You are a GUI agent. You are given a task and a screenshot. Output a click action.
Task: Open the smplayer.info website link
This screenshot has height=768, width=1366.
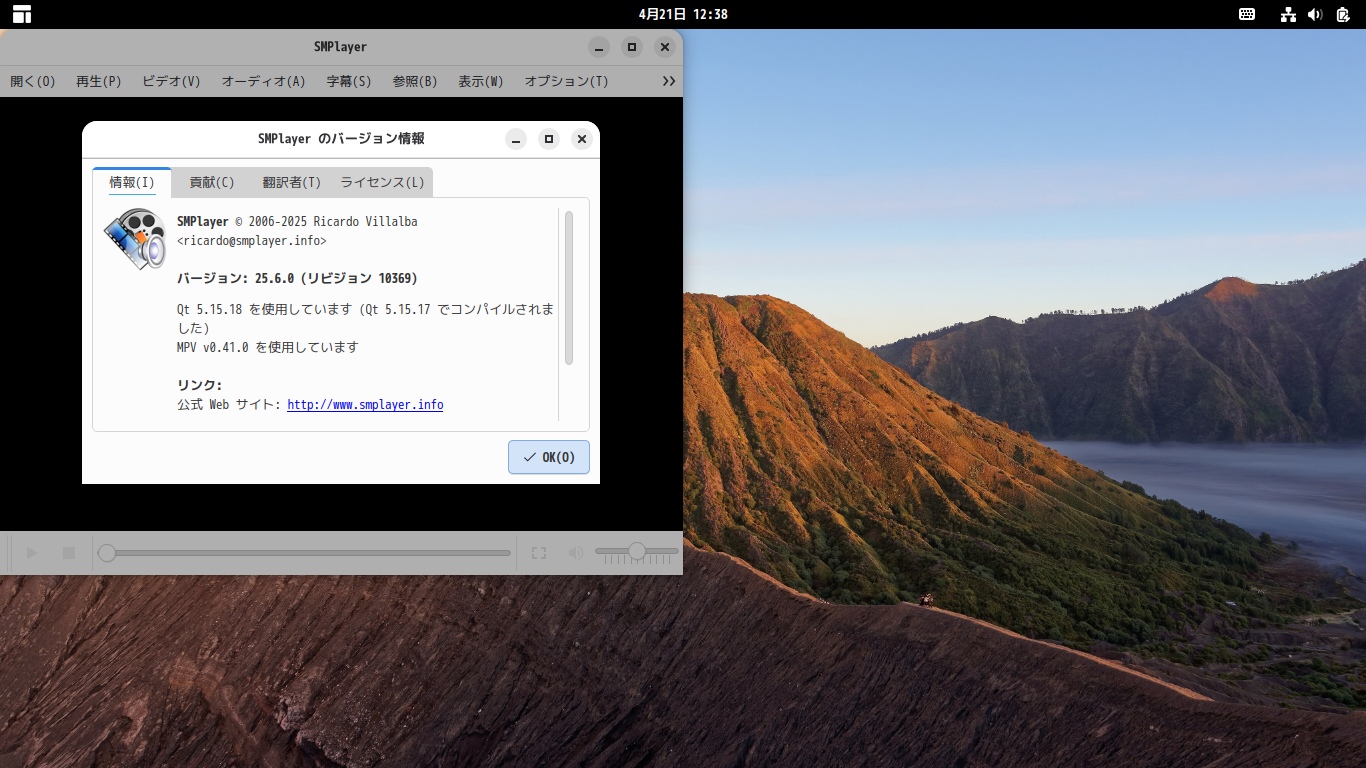pyautogui.click(x=365, y=405)
